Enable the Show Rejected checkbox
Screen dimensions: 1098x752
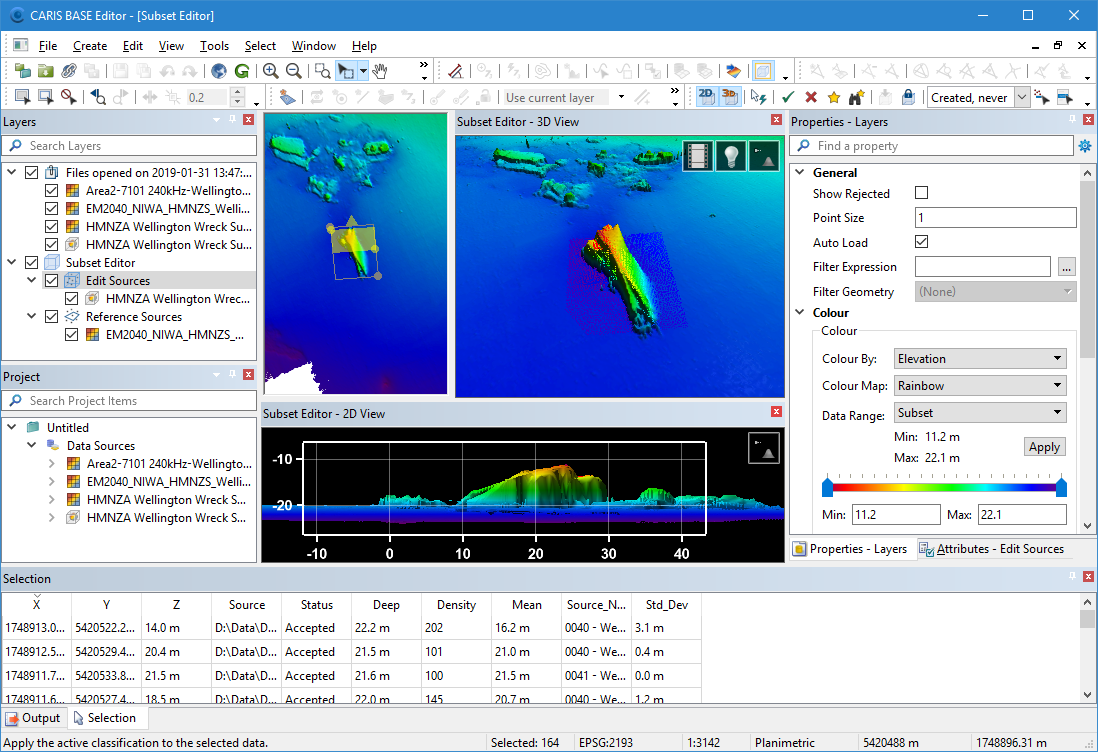click(922, 194)
